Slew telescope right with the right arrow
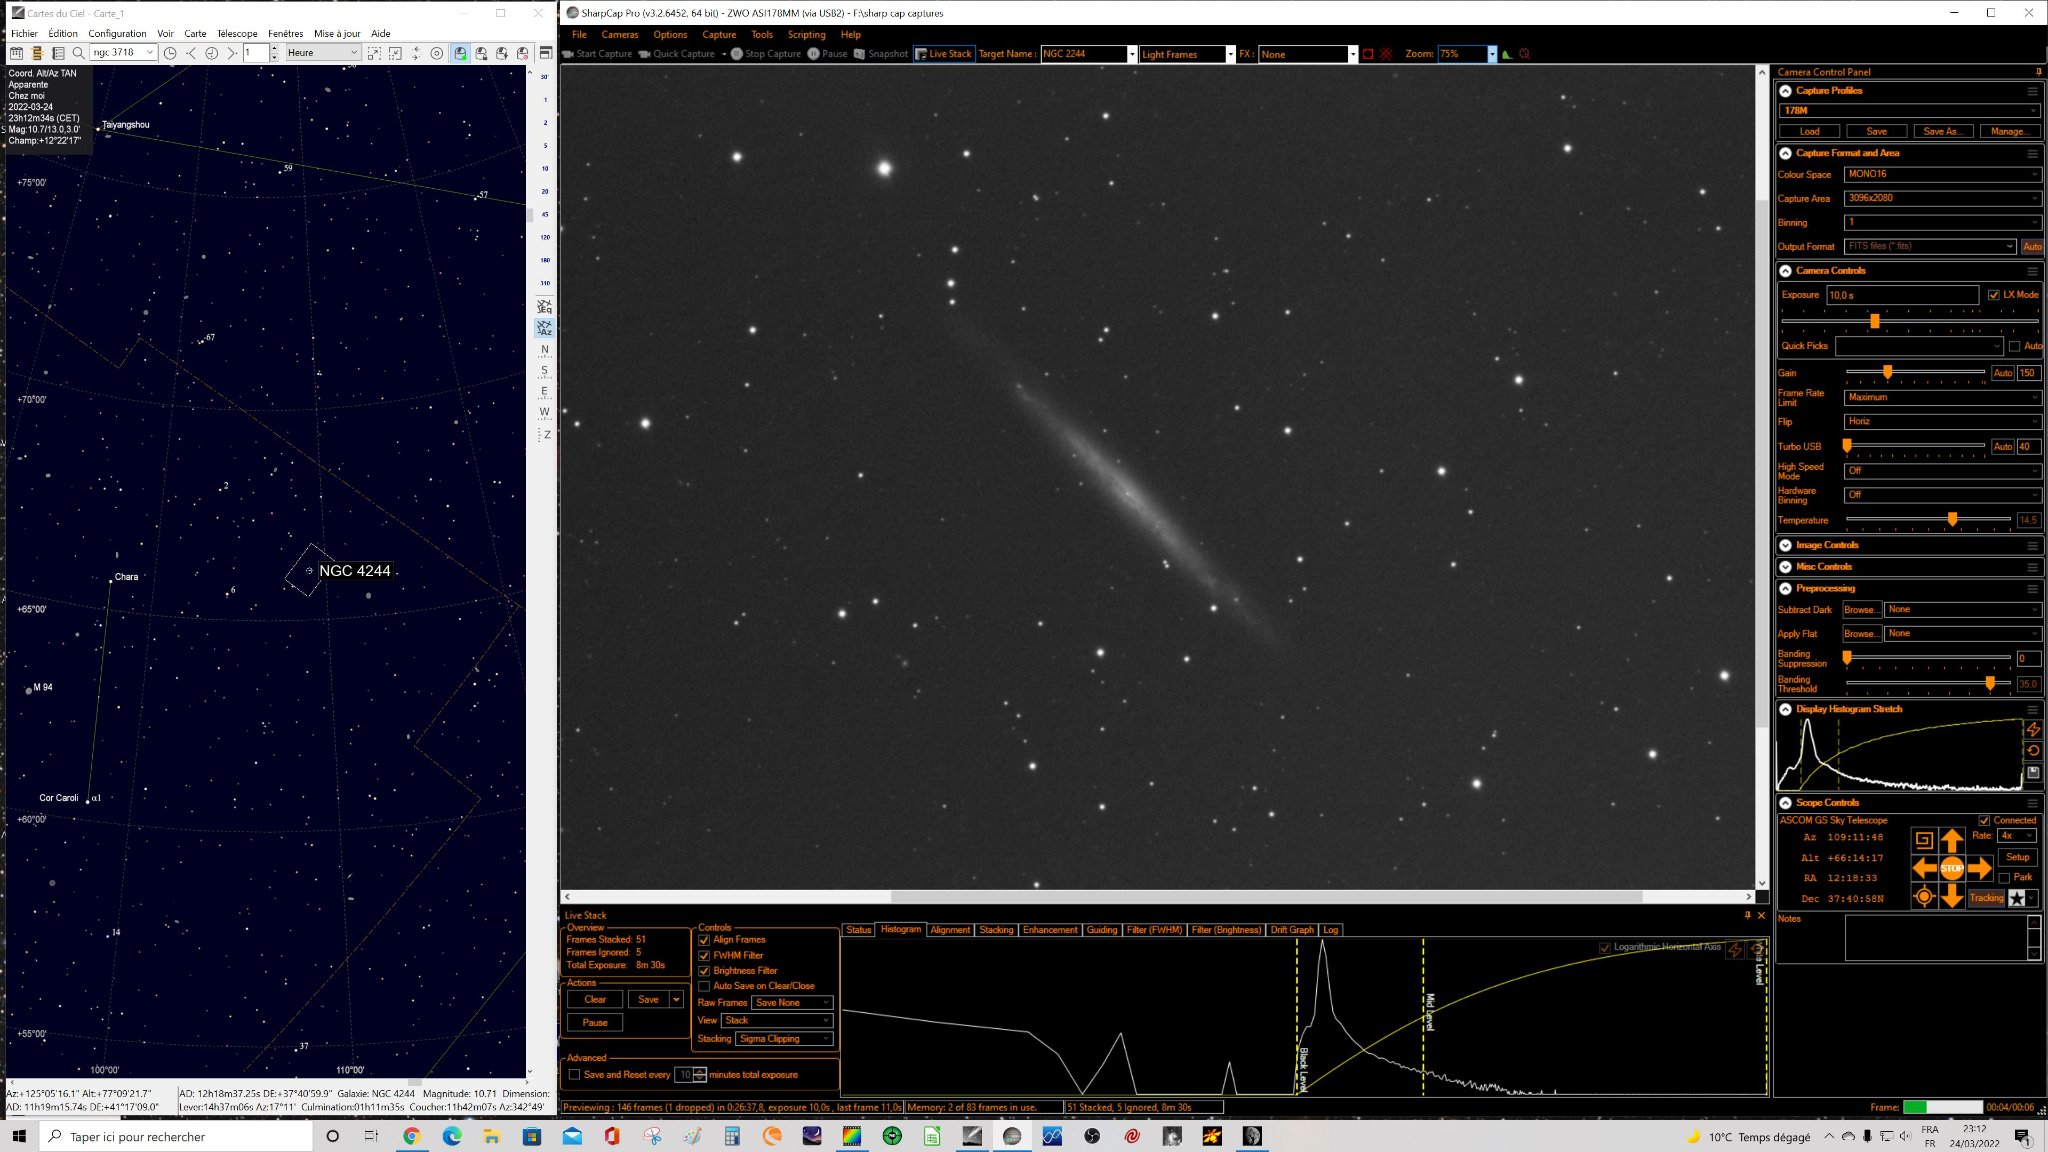The height and width of the screenshot is (1152, 2048). point(1980,868)
